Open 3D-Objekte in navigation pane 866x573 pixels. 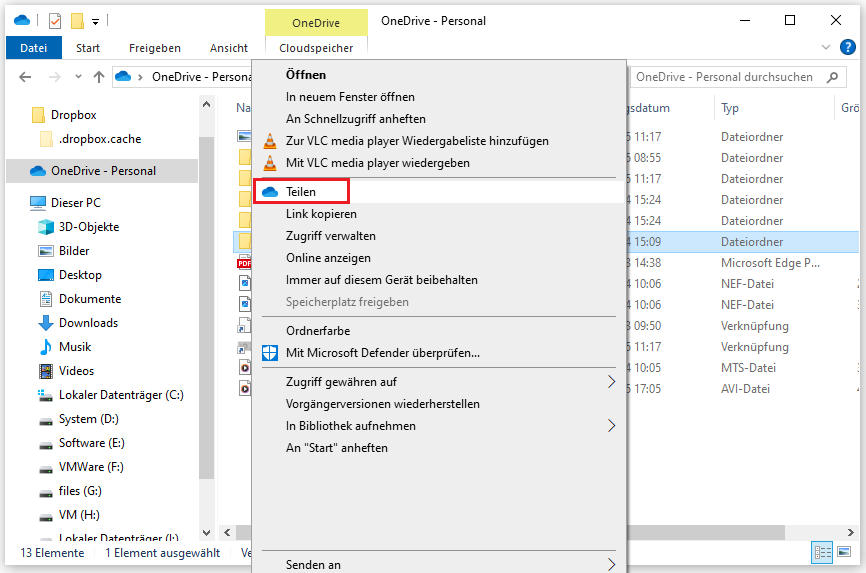coord(89,227)
